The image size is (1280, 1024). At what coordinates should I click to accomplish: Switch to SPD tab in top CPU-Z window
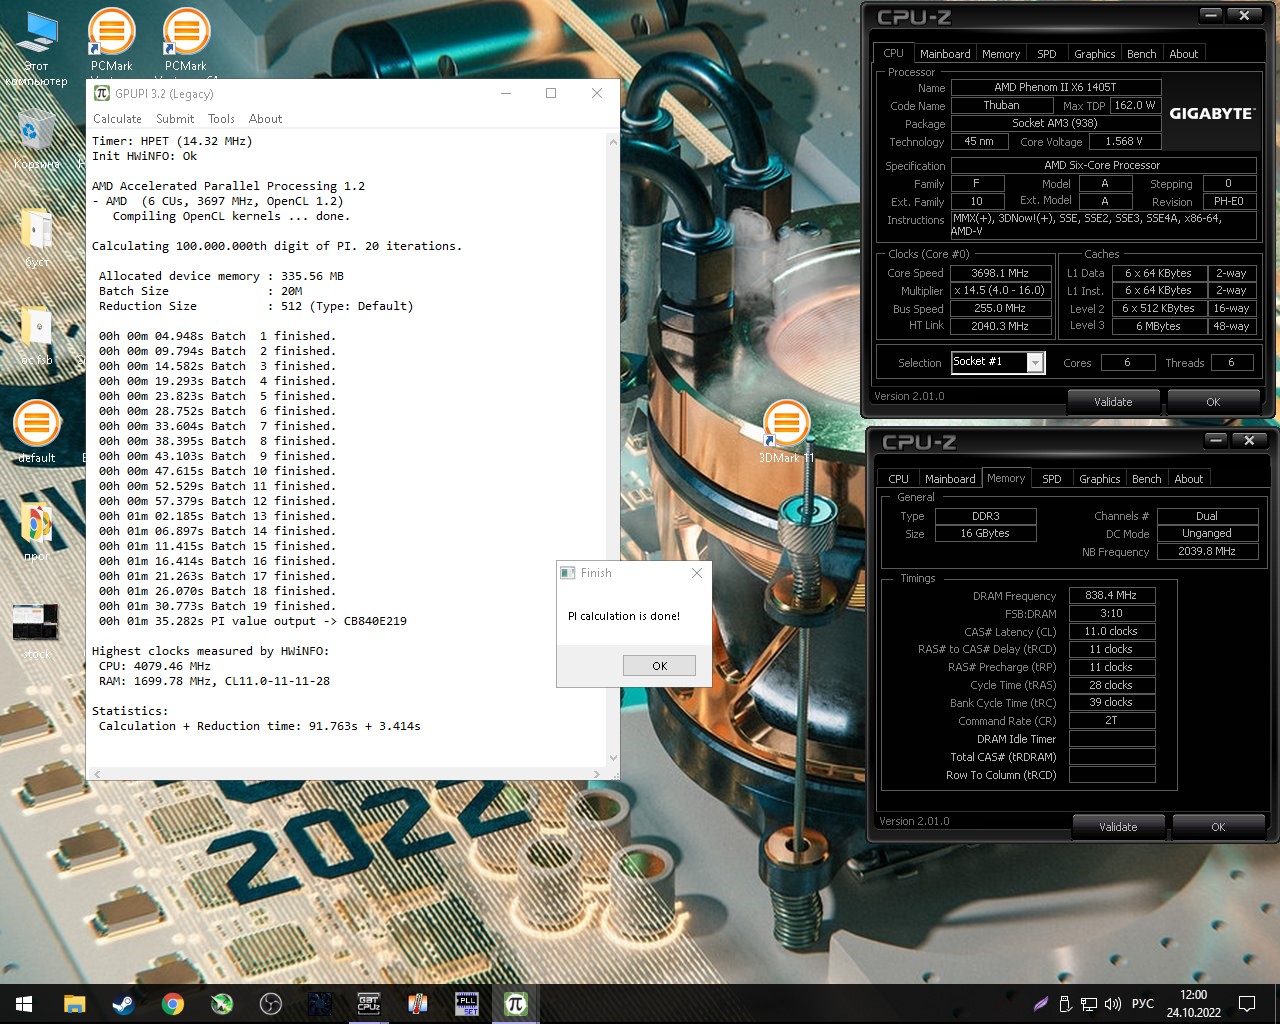click(1046, 54)
